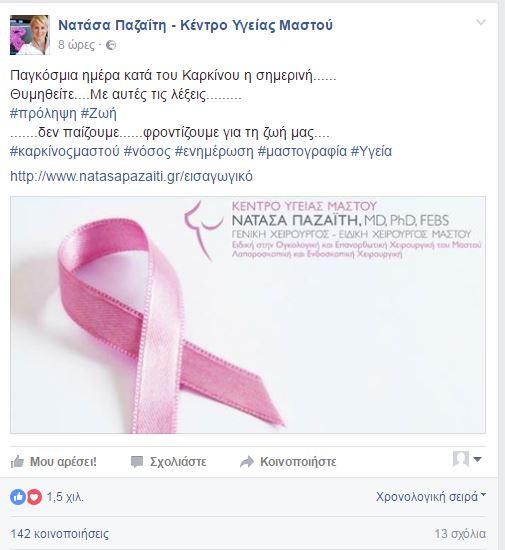Open the comment-as identity dropdown arrow

click(x=477, y=459)
